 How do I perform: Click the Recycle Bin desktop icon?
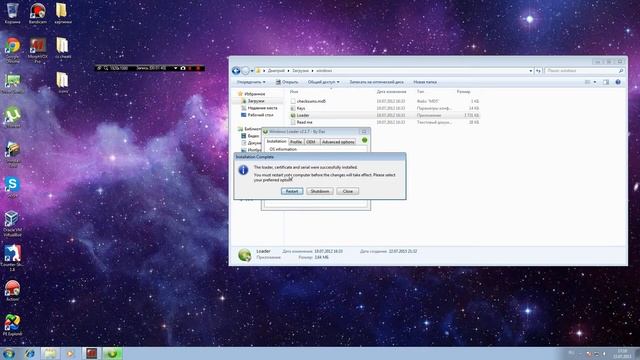pyautogui.click(x=12, y=13)
